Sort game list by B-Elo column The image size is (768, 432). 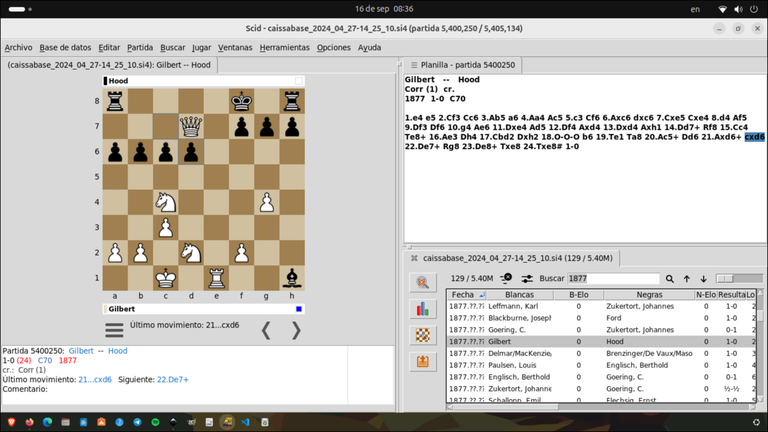point(578,295)
